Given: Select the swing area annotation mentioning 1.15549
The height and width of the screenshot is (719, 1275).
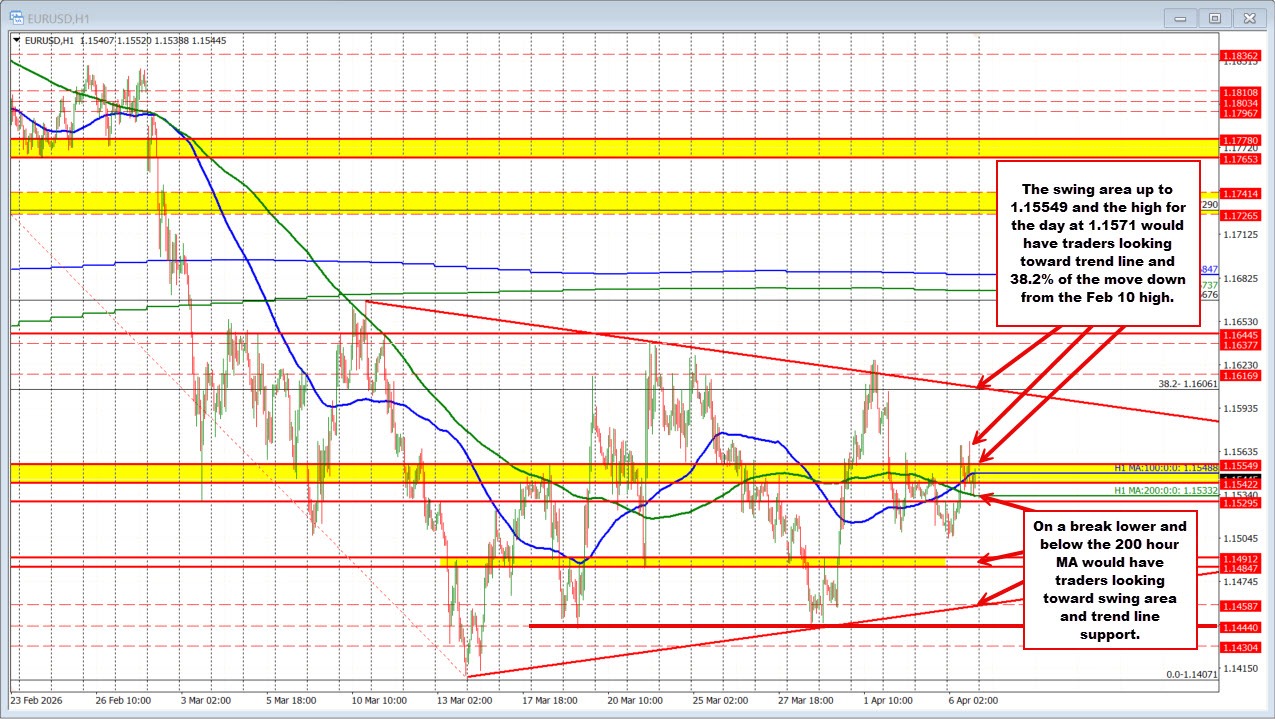Looking at the screenshot, I should click(x=1098, y=243).
